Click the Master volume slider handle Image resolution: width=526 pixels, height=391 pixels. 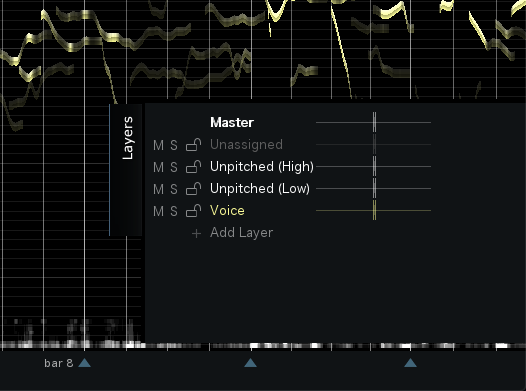pos(374,122)
